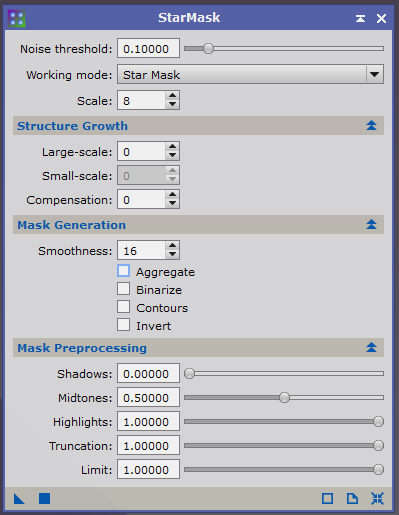Increase Large-scale value with up arrow

click(x=172, y=147)
